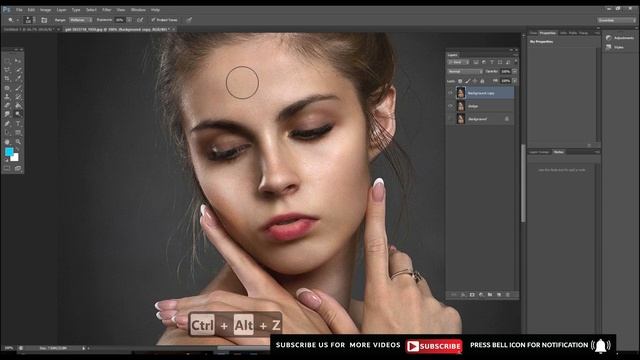Toggle lock transparent pixels

coord(460,81)
